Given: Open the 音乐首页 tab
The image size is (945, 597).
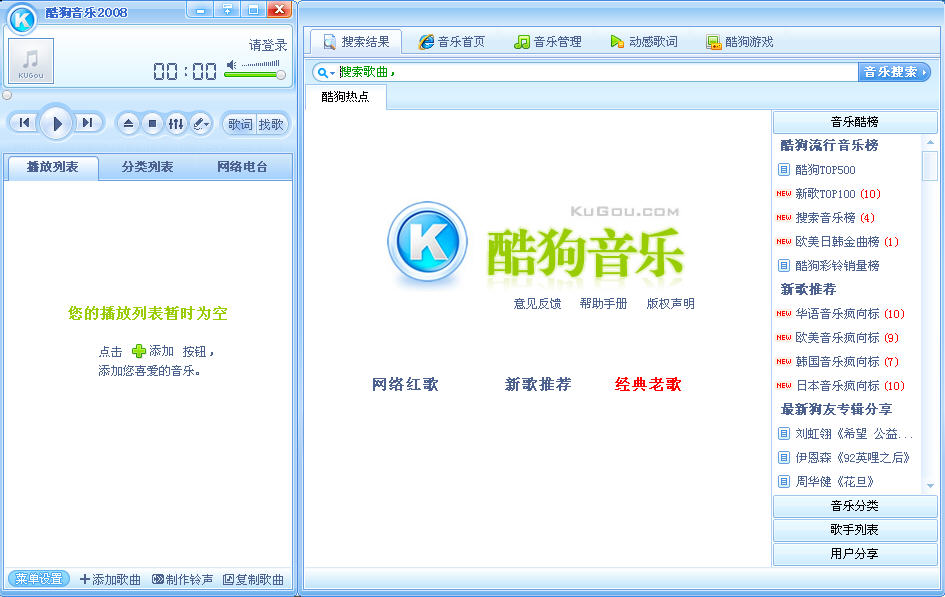Looking at the screenshot, I should (452, 42).
